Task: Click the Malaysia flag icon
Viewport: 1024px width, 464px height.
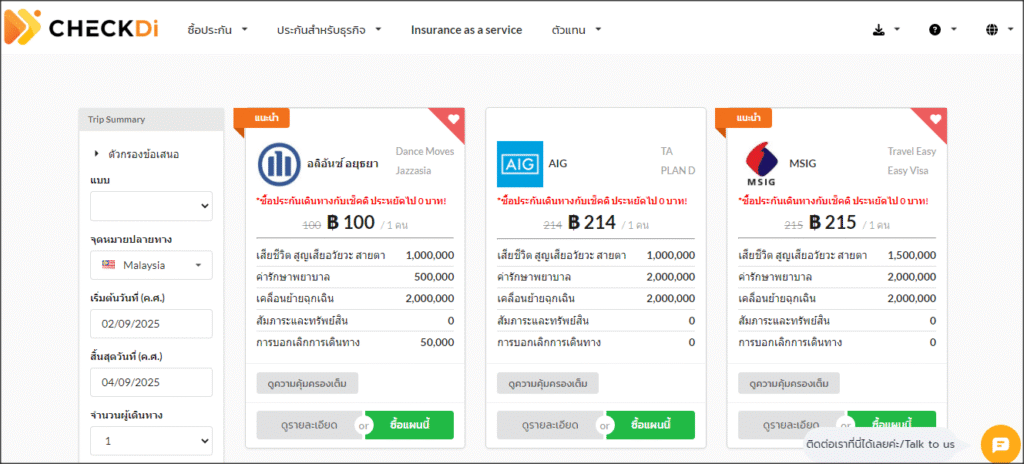Action: tap(108, 265)
